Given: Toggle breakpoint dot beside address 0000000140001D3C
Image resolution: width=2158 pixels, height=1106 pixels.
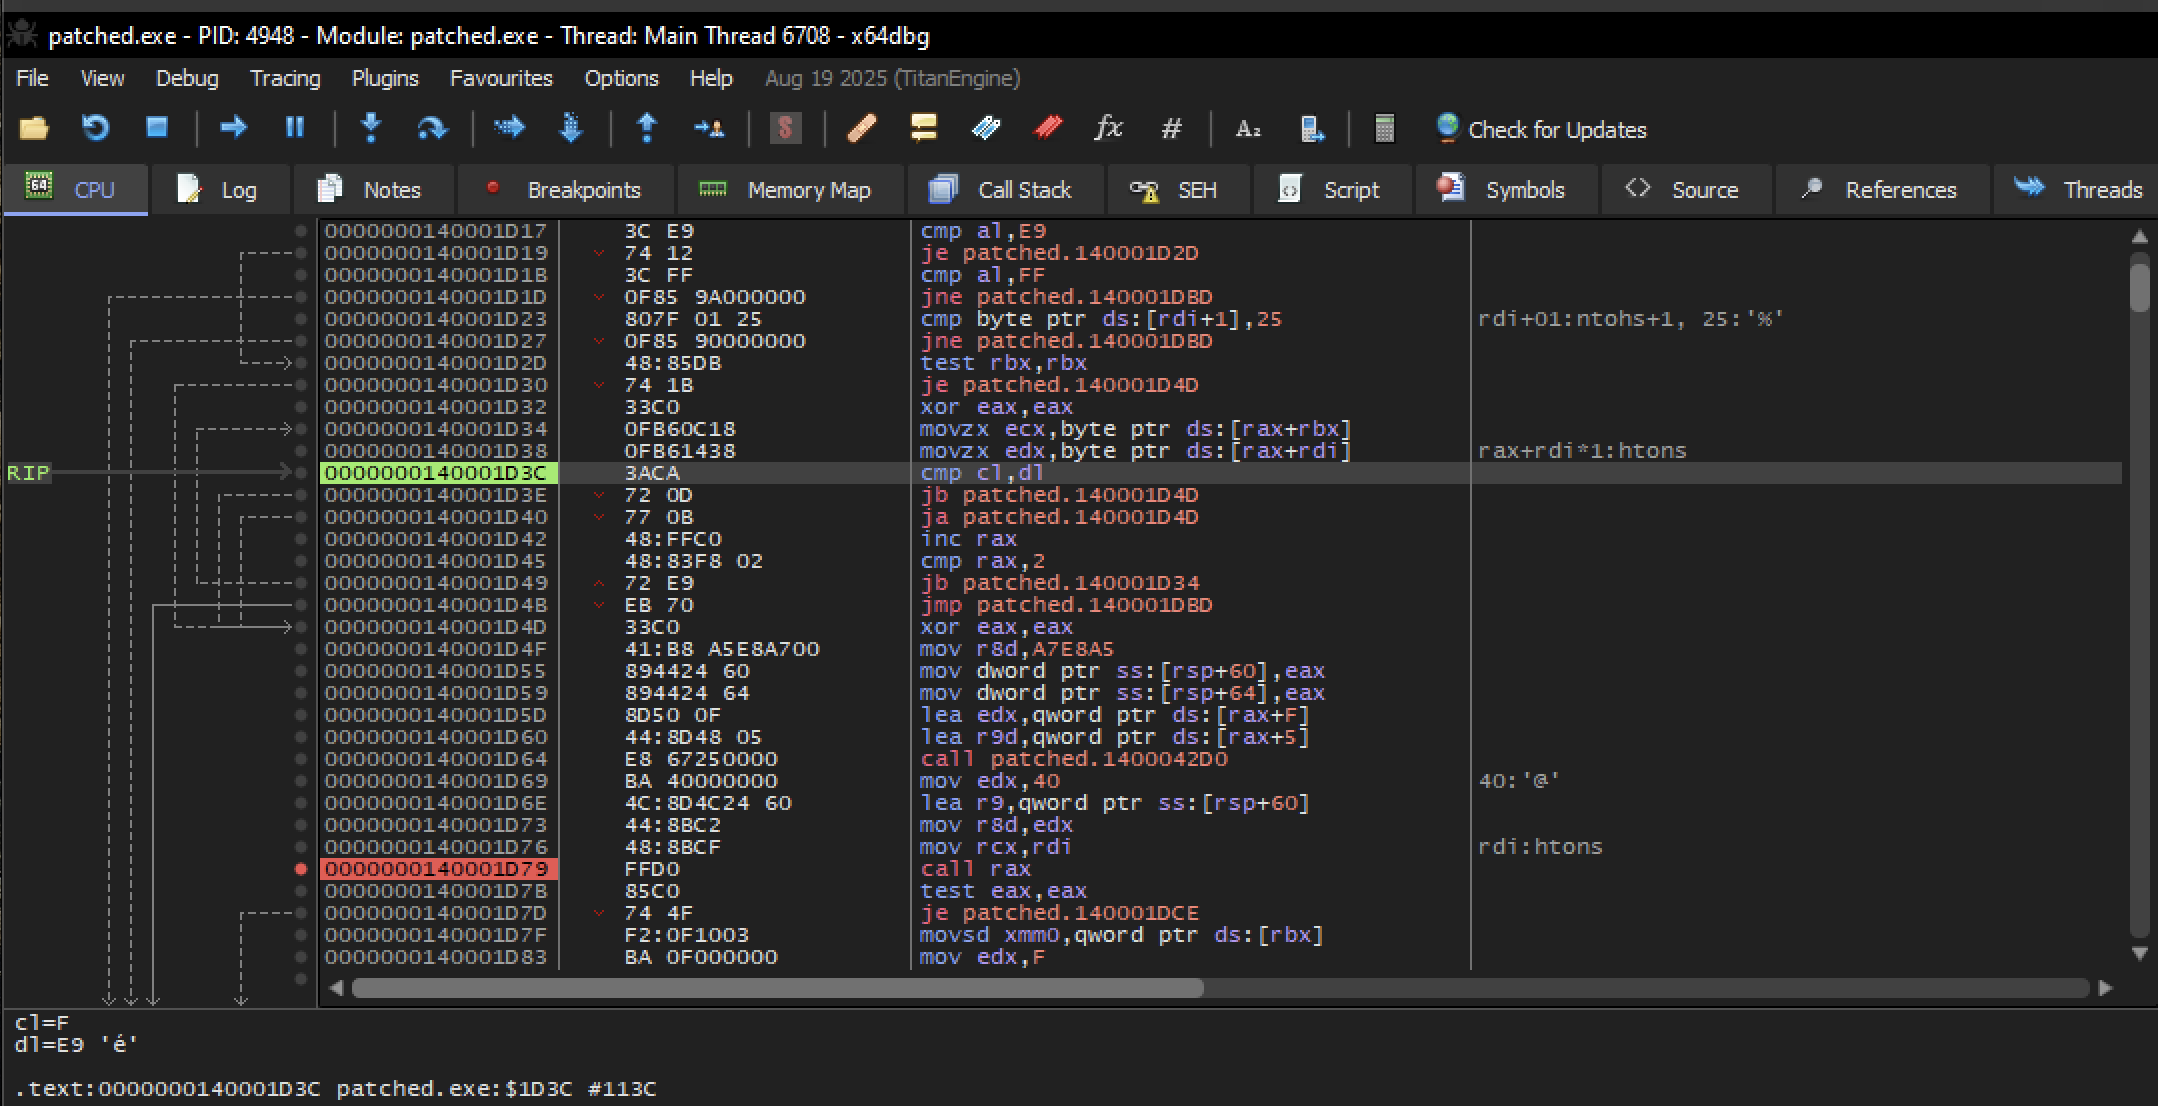Looking at the screenshot, I should [x=300, y=473].
